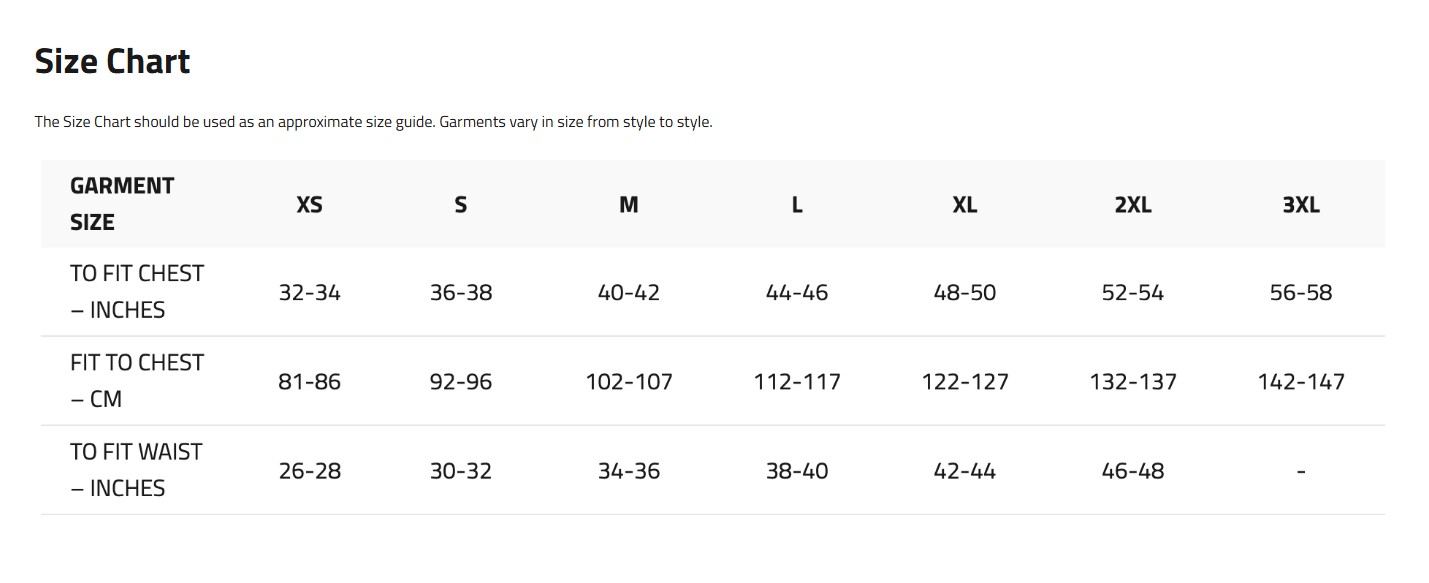Click the approximate size guide description text
This screenshot has width=1429, height=583.
click(x=373, y=122)
